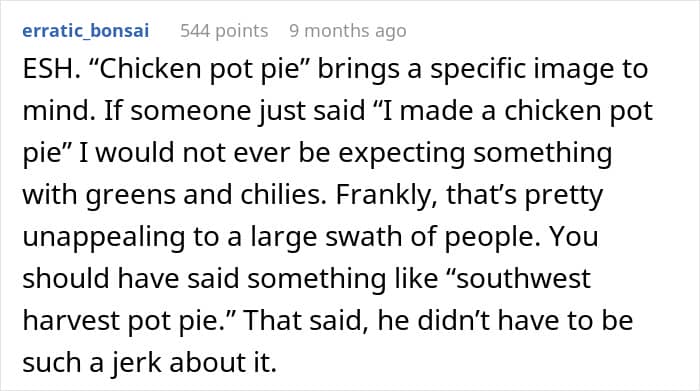Screen dimensions: 700x391
Task: Open the erratic_bonsai user profile
Action: (x=86, y=31)
